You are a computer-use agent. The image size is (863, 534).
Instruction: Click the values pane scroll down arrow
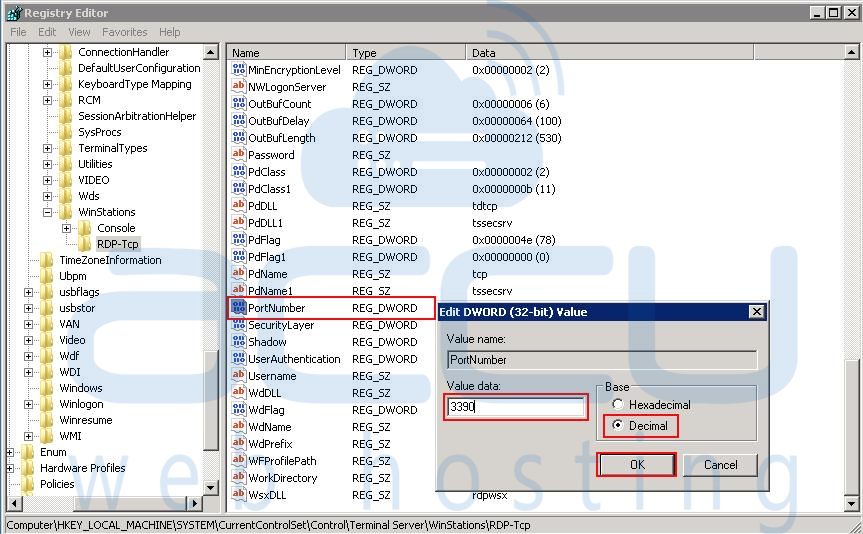(851, 503)
